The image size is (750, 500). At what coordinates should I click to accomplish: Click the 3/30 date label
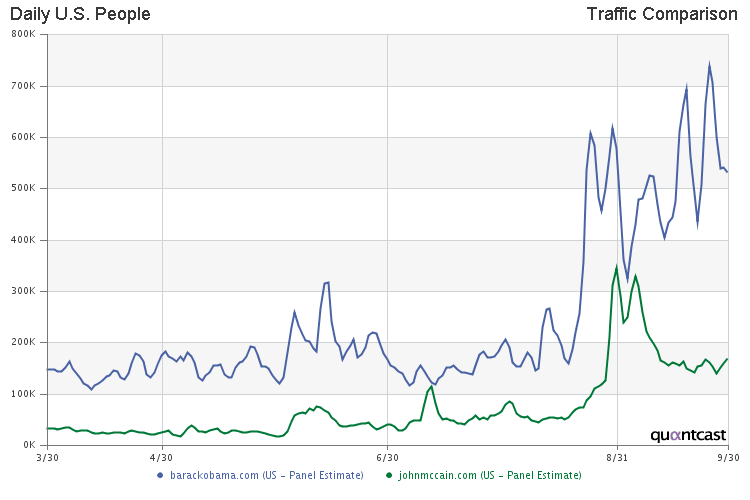[47, 456]
